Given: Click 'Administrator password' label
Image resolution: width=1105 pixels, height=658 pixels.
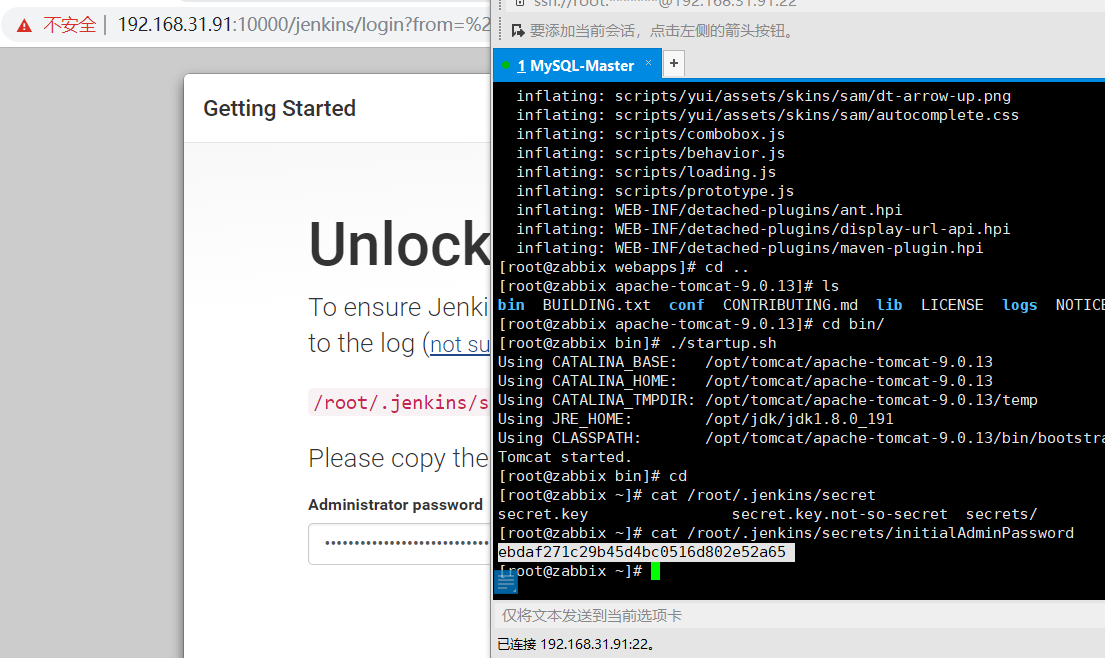Looking at the screenshot, I should (x=395, y=505).
